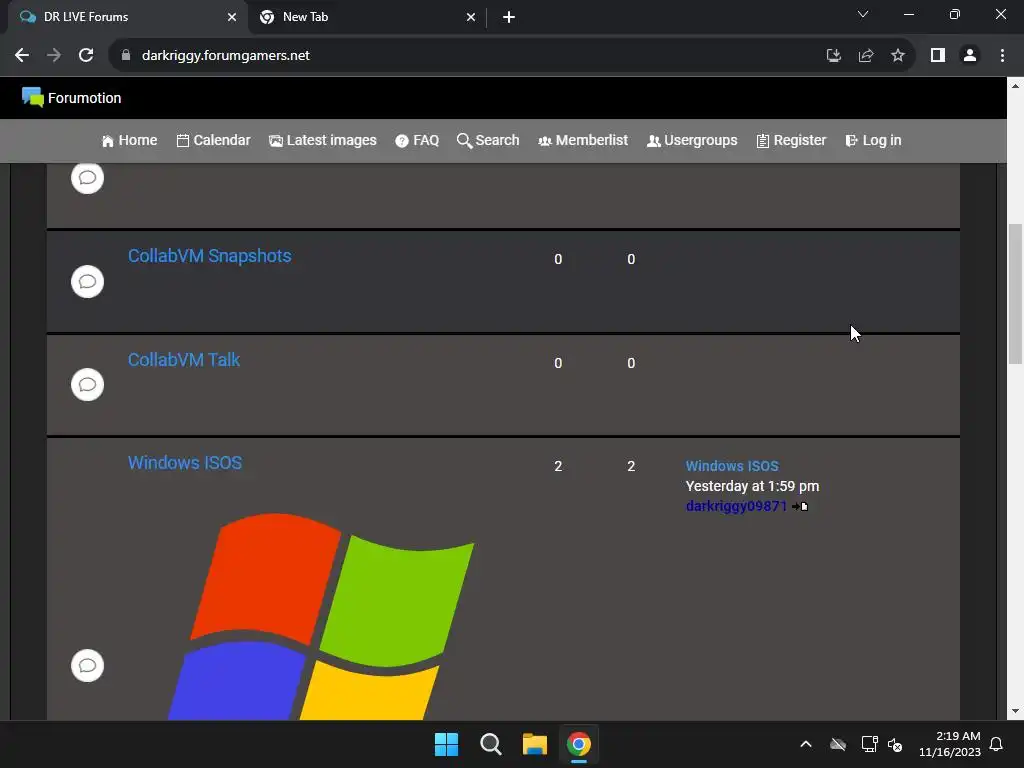Open the Calendar nav link
Viewport: 1024px width, 768px height.
[214, 140]
